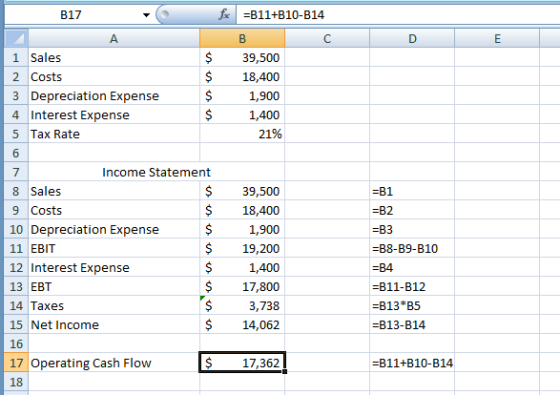Viewport: 560px width, 395px height.
Task: Select the Net Income value 14,062
Action: click(x=242, y=325)
